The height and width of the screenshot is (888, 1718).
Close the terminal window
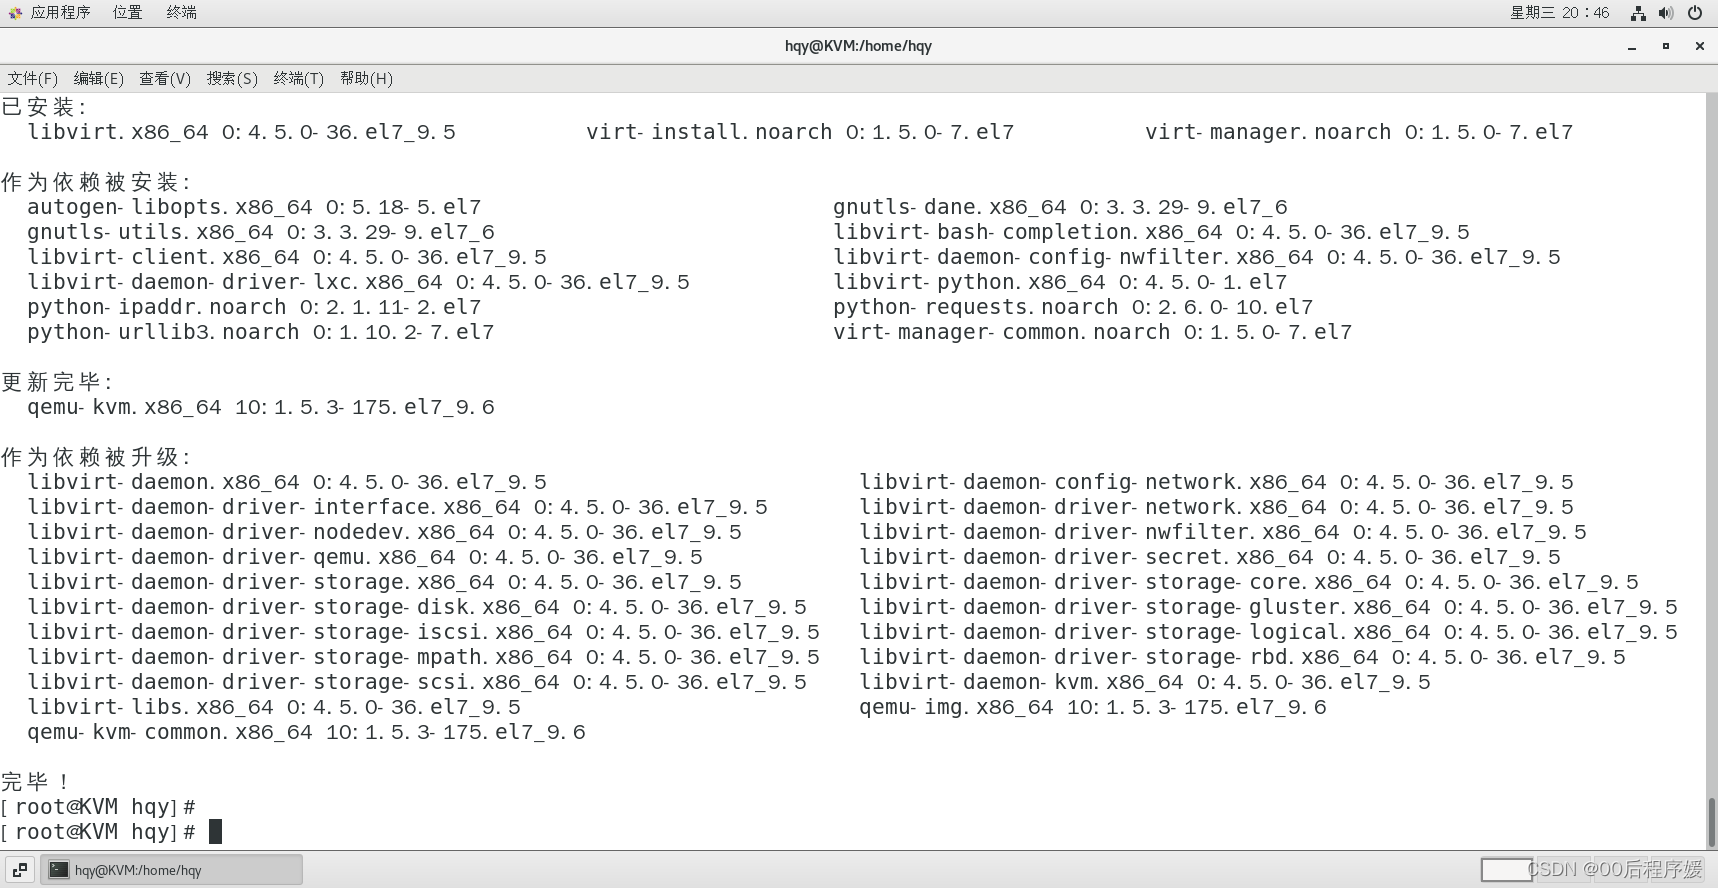pos(1699,46)
